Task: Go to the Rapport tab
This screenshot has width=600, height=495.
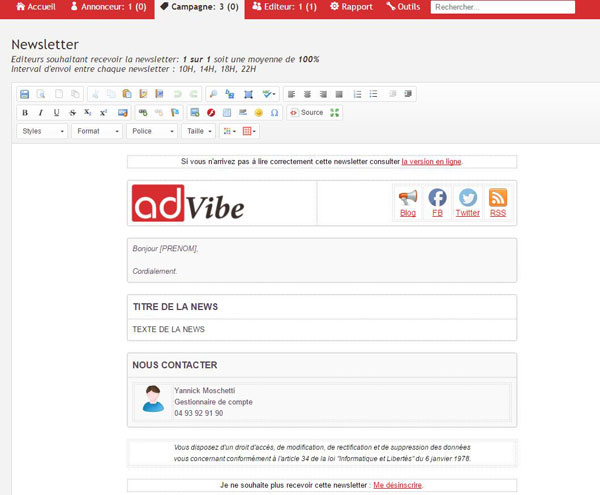Action: coord(351,7)
